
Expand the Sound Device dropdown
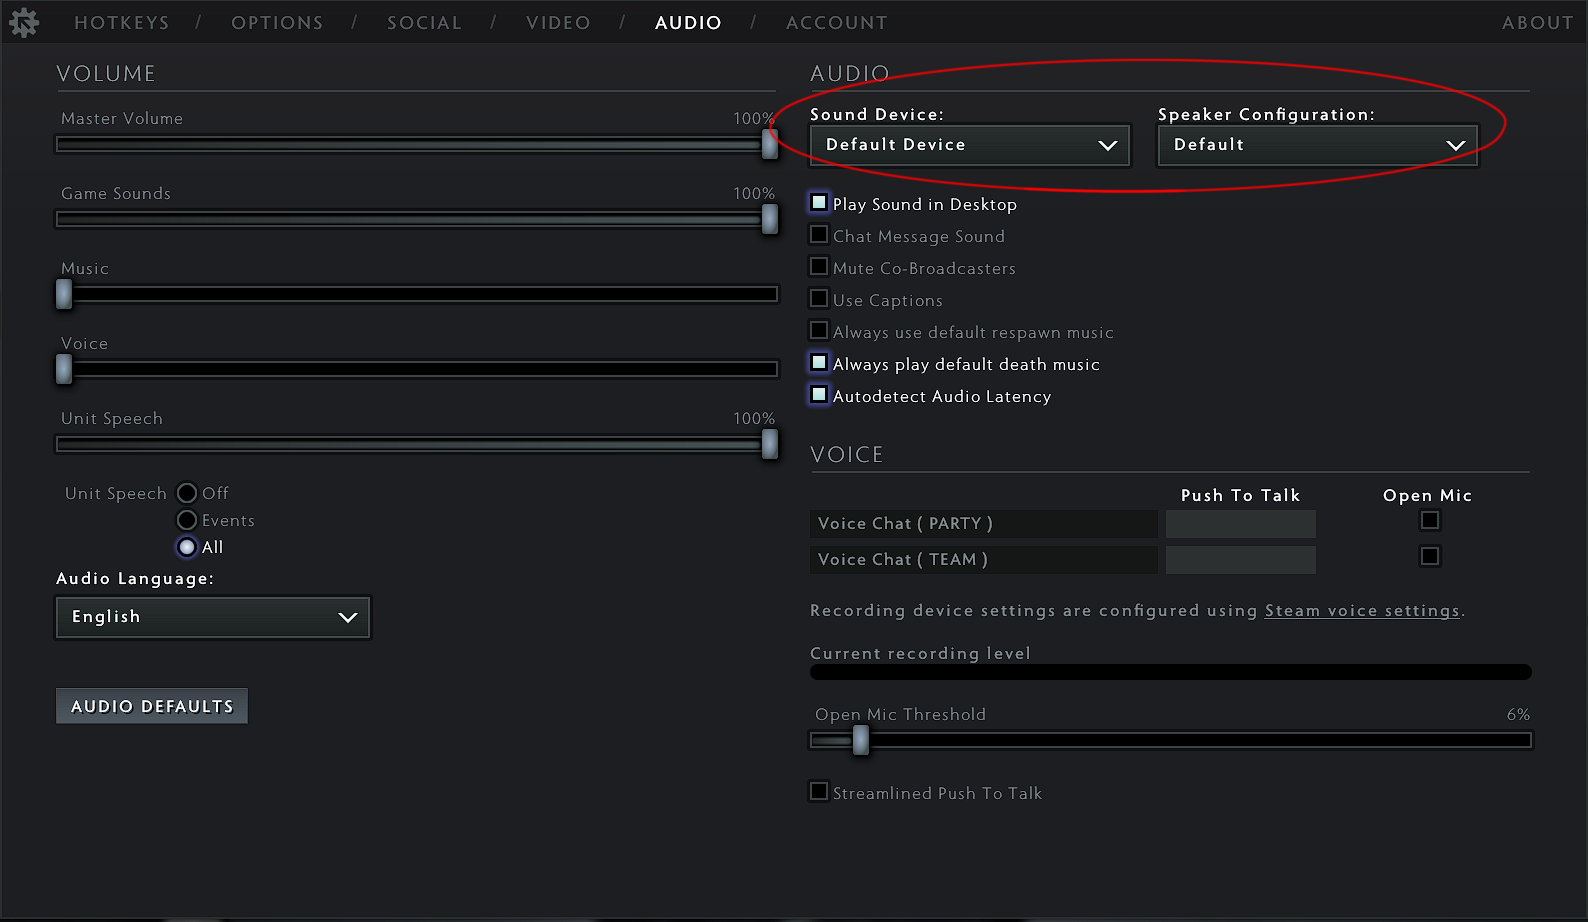point(969,145)
